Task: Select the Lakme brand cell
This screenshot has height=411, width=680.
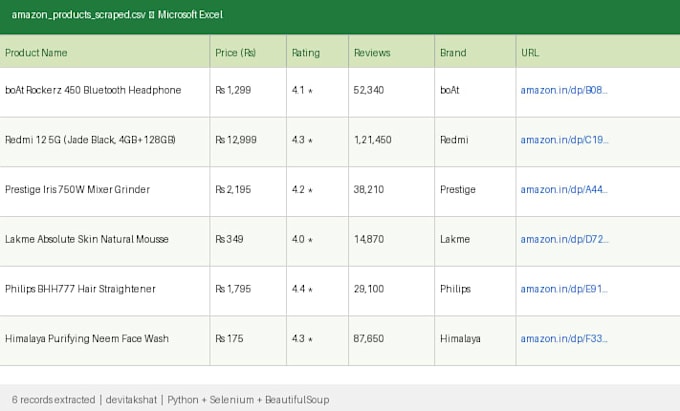Action: 475,241
